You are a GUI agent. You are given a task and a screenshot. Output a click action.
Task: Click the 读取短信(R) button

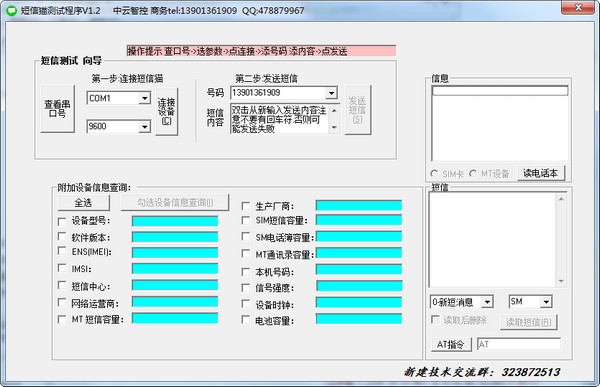point(529,322)
